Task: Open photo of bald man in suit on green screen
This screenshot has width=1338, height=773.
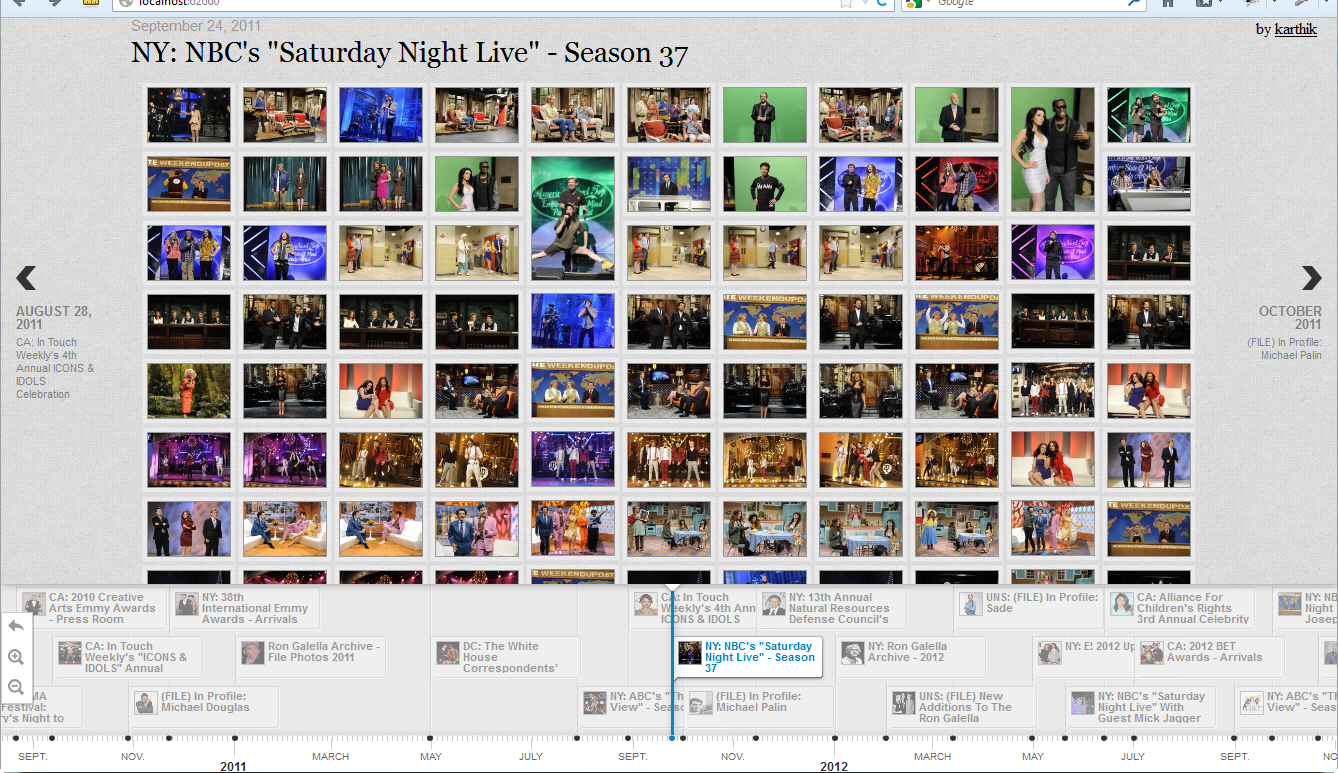Action: 956,114
